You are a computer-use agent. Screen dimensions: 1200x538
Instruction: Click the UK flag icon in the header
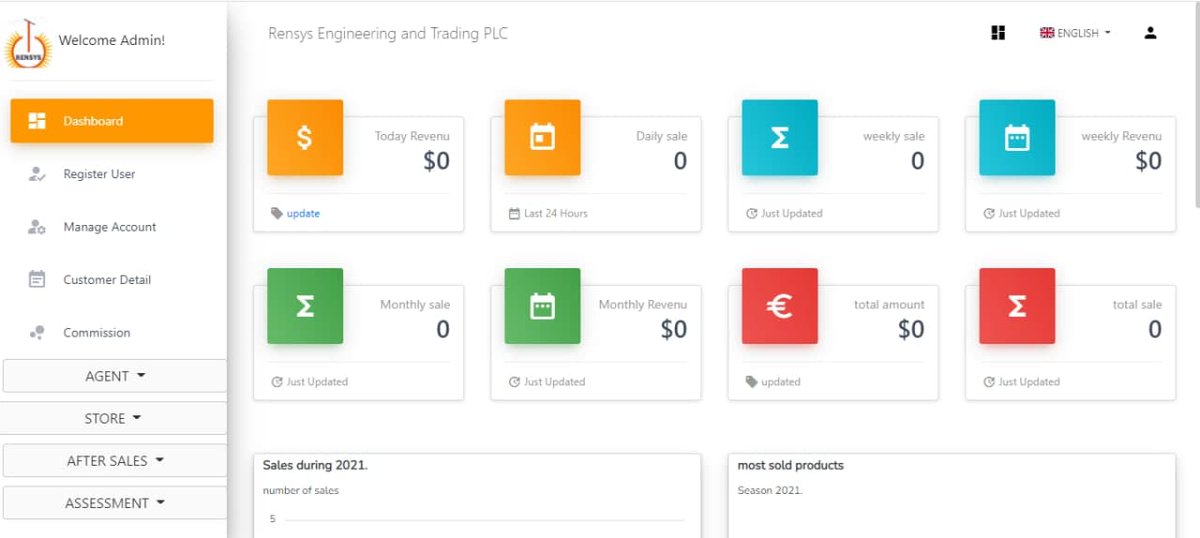[1047, 33]
